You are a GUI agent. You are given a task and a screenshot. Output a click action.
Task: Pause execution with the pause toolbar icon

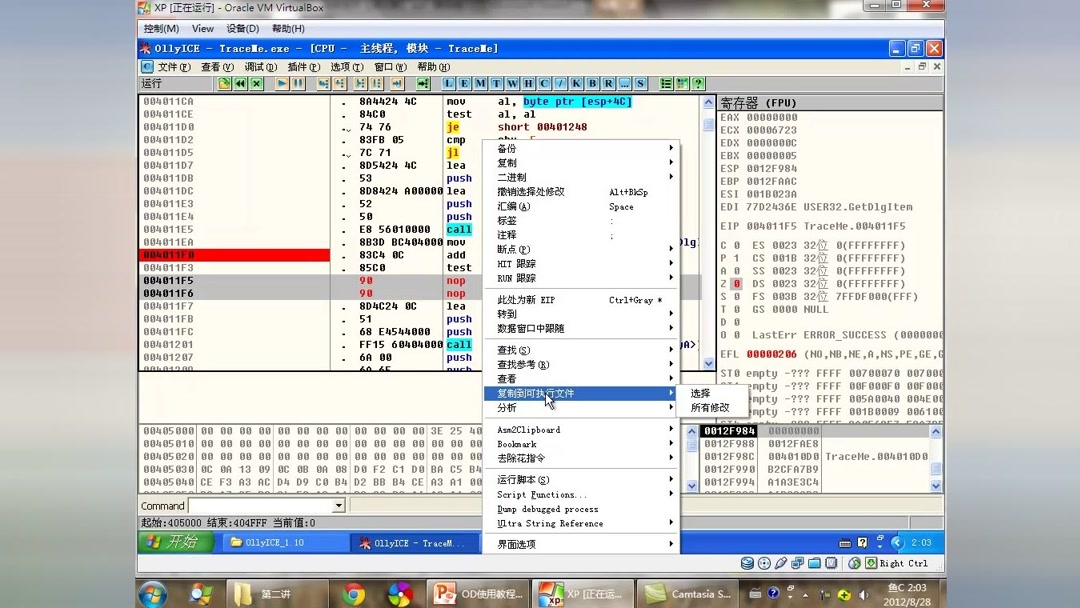point(296,83)
